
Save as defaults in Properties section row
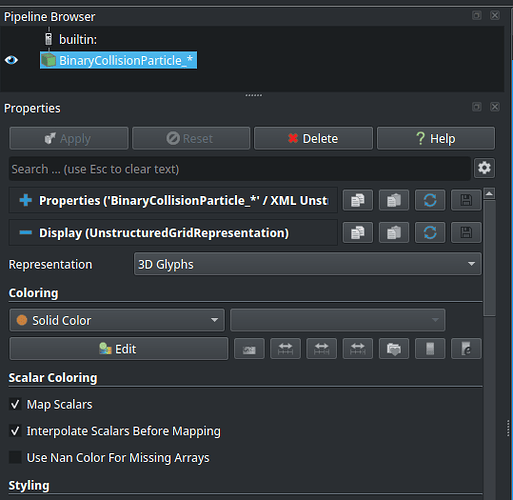466,200
